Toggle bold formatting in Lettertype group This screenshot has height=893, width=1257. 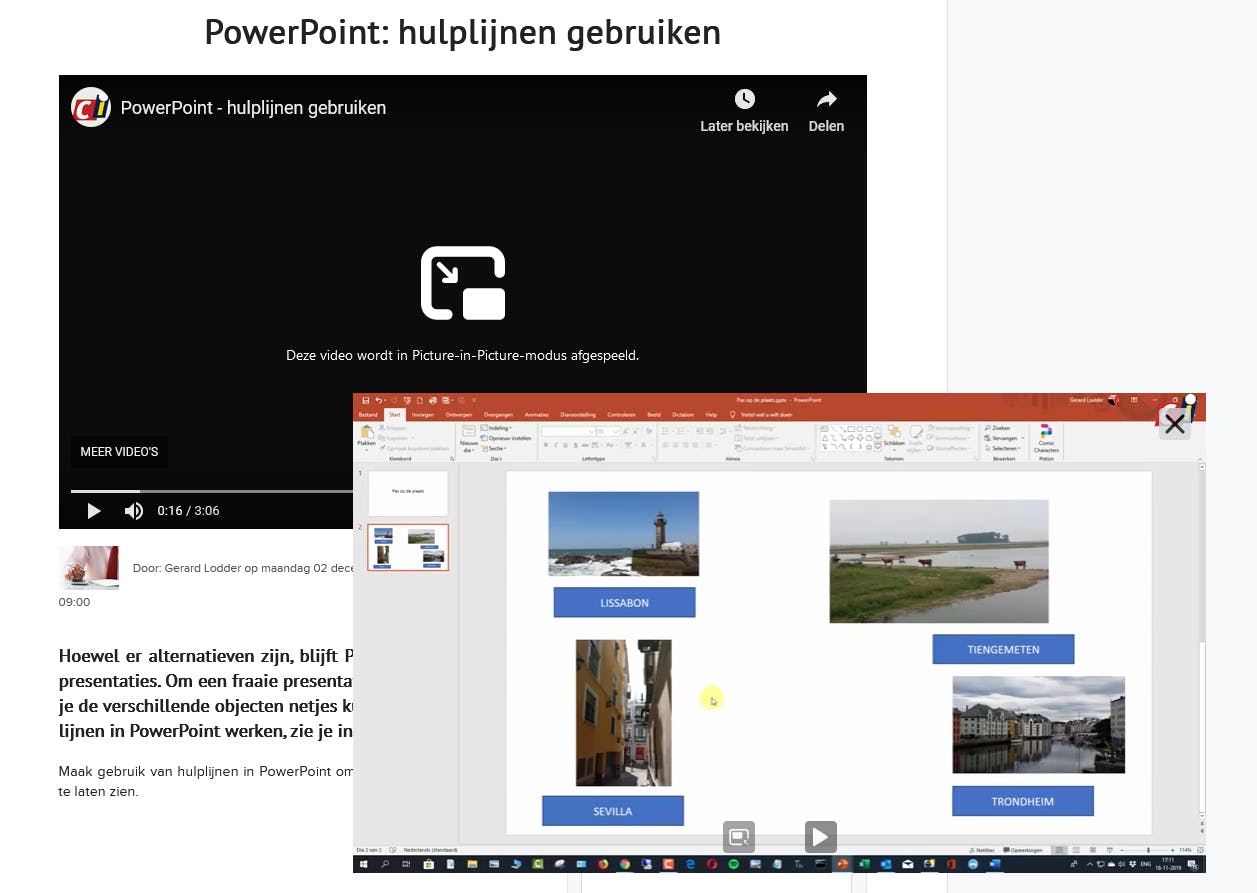point(546,445)
